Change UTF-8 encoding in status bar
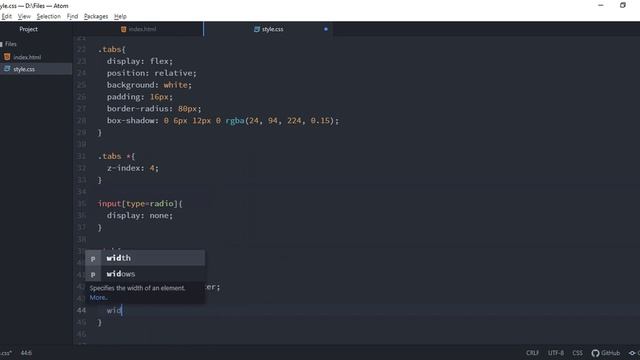The height and width of the screenshot is (360, 640). [556, 353]
